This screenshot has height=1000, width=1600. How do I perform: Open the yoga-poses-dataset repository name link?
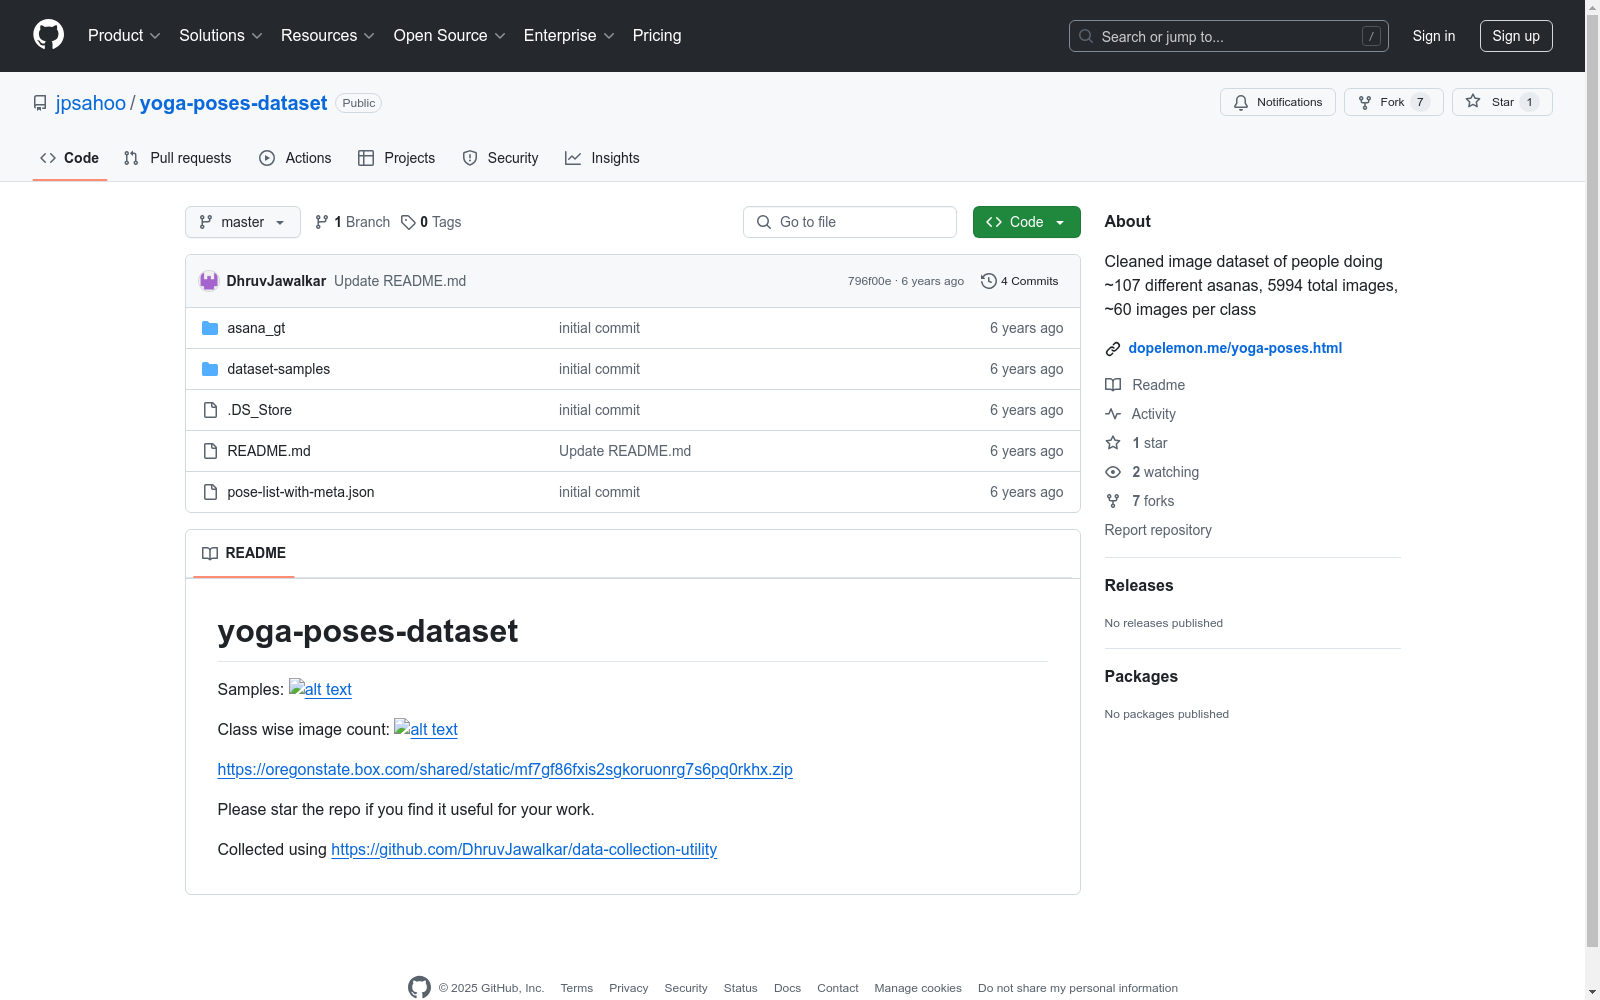click(x=233, y=103)
